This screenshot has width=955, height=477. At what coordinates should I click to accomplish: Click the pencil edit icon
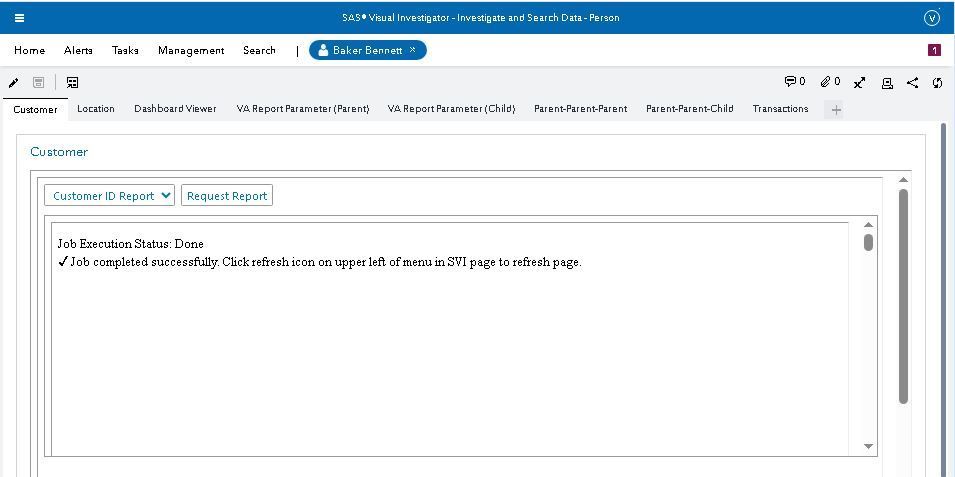(x=13, y=83)
